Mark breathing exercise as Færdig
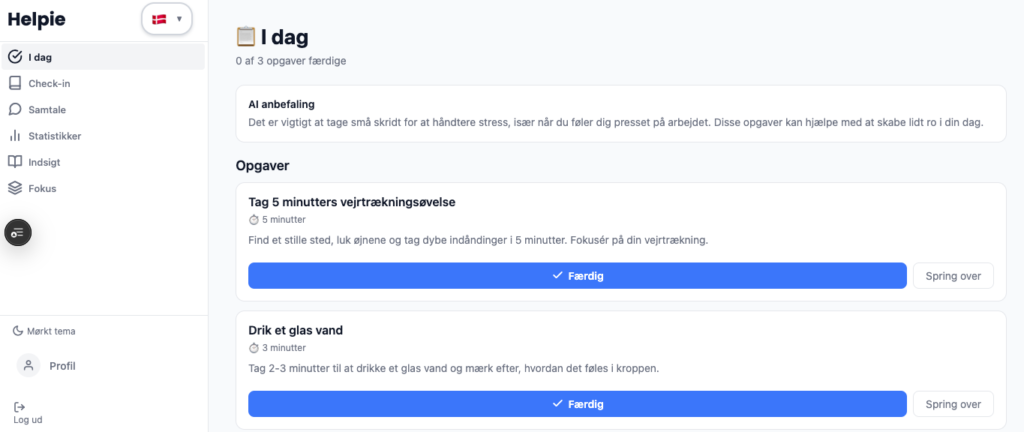1024x432 pixels. coord(577,275)
